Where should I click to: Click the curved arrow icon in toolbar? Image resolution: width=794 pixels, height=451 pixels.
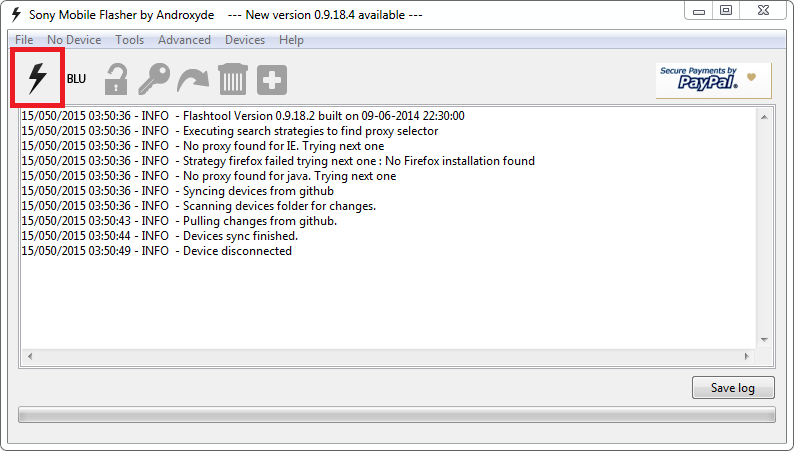(x=193, y=80)
